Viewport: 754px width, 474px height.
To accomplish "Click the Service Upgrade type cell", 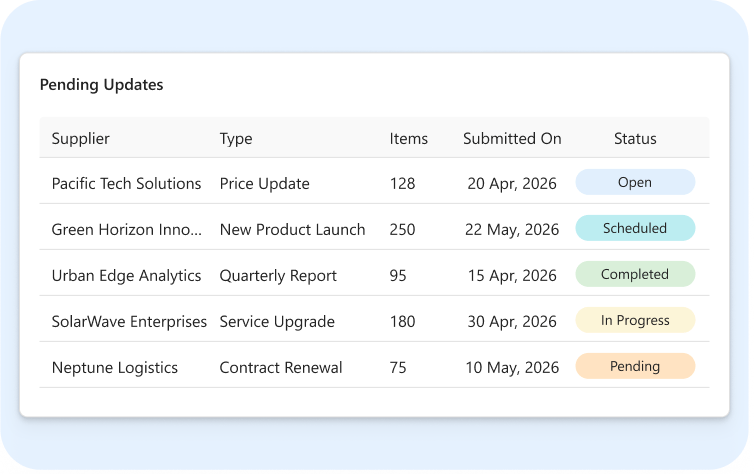I will 277,322.
